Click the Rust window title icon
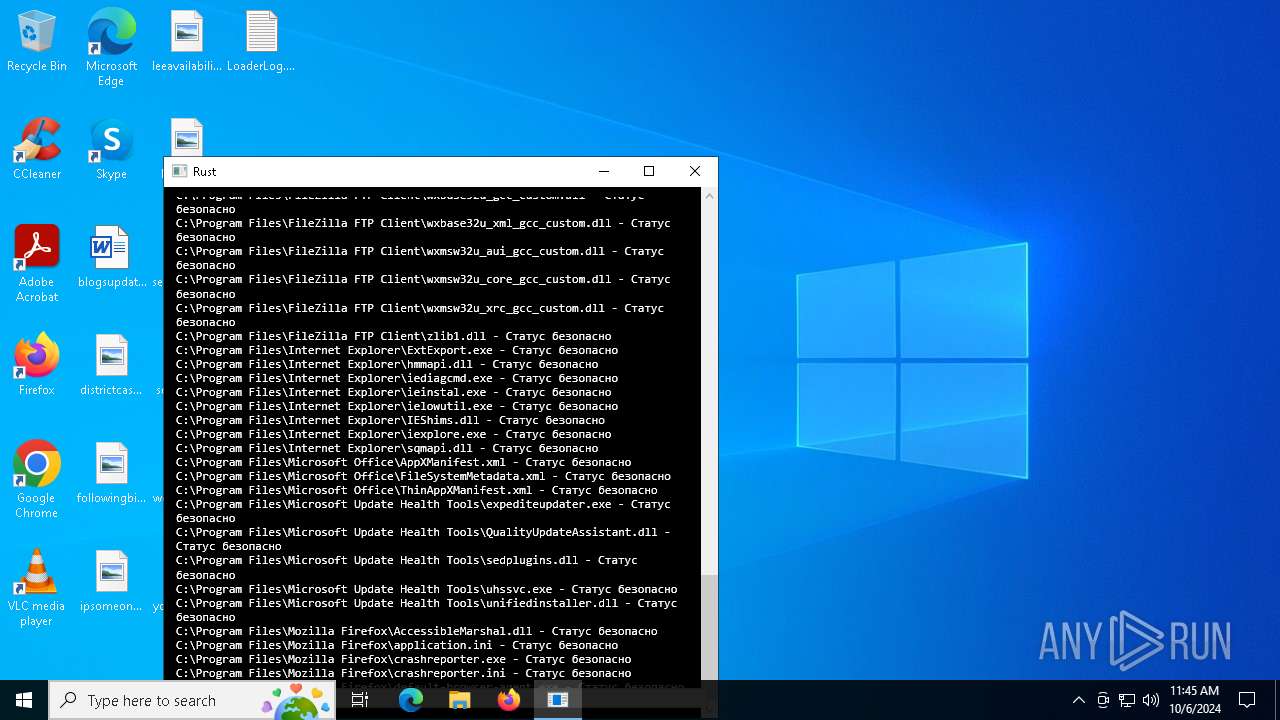The image size is (1280, 720). pyautogui.click(x=180, y=171)
